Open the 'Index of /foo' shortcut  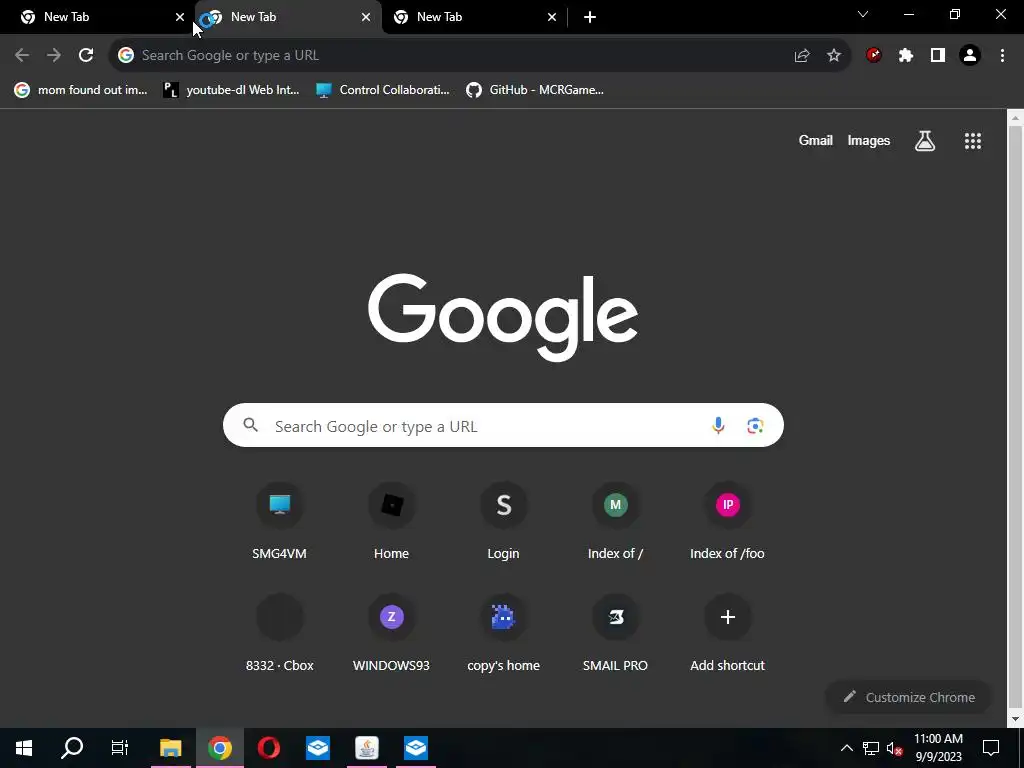(728, 523)
